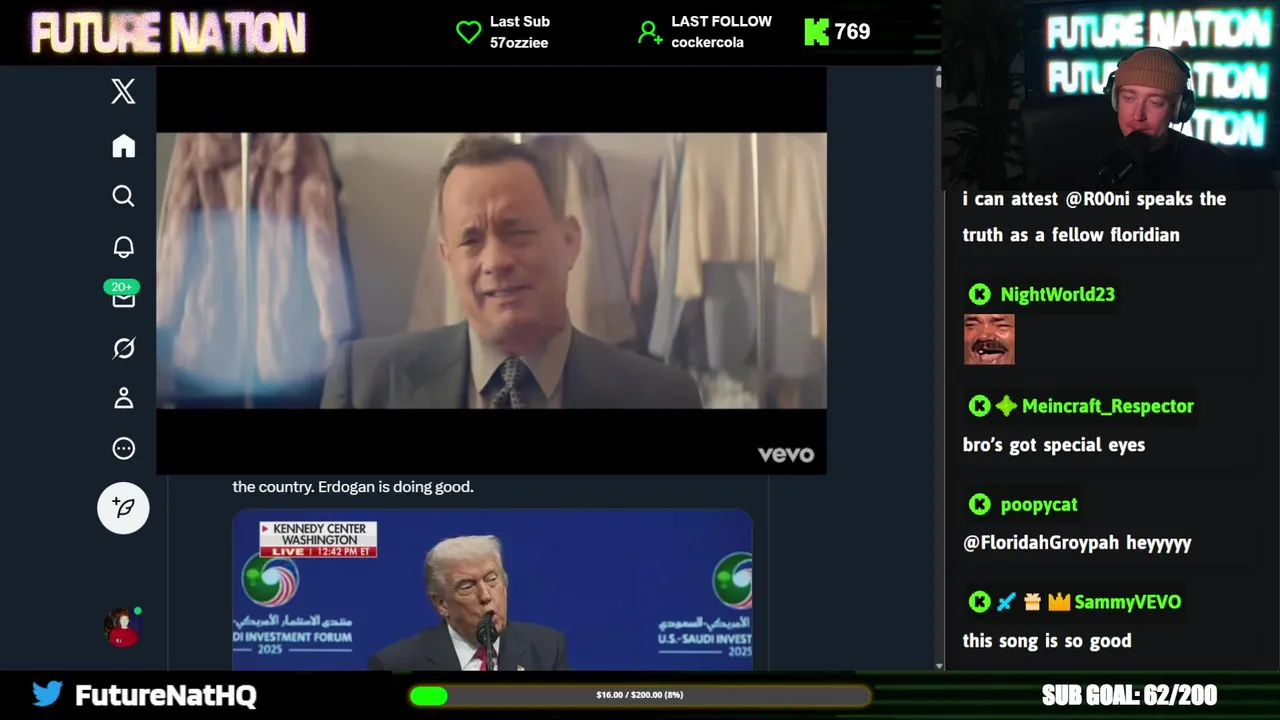Click the Last Sub heart icon

[468, 32]
